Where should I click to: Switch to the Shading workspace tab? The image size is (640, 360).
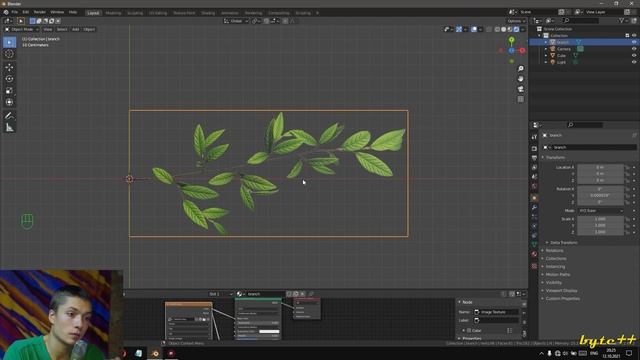[208, 13]
